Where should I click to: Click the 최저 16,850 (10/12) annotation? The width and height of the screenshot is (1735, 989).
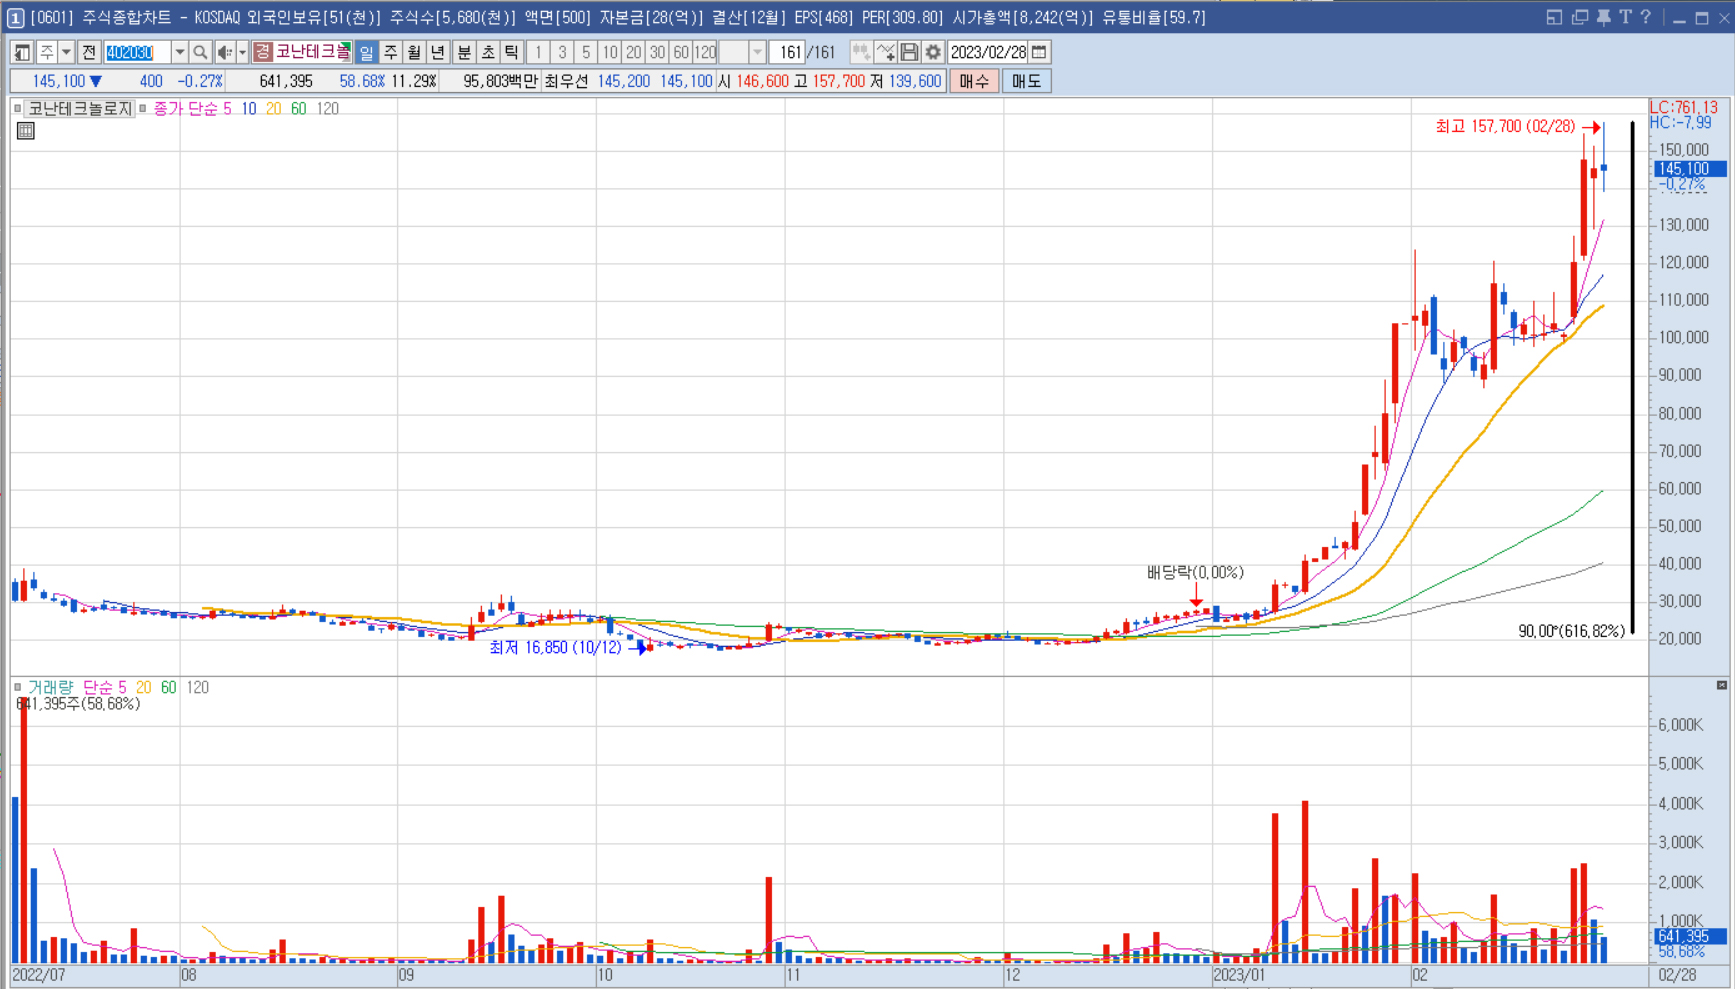[555, 648]
